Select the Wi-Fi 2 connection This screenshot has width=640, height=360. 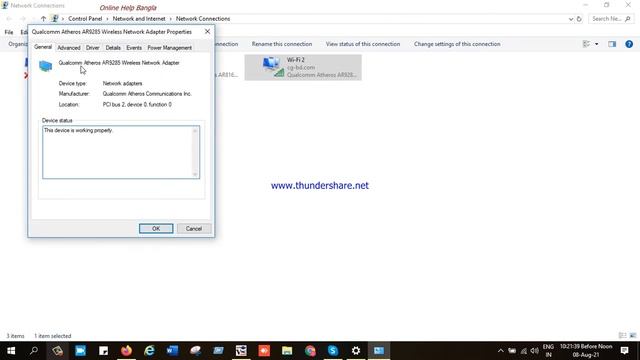(x=303, y=67)
